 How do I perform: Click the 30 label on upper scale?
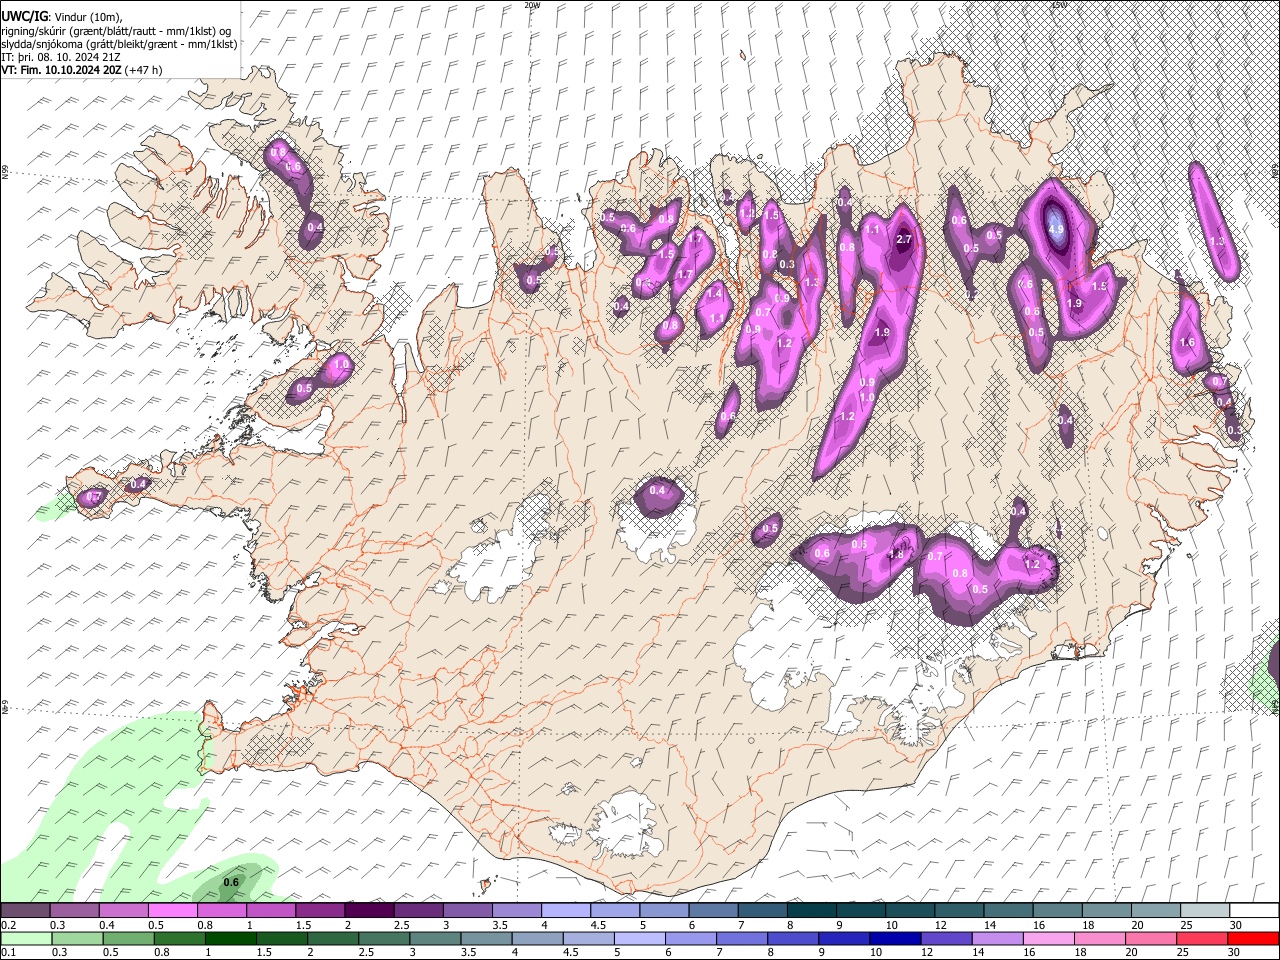[1236, 925]
